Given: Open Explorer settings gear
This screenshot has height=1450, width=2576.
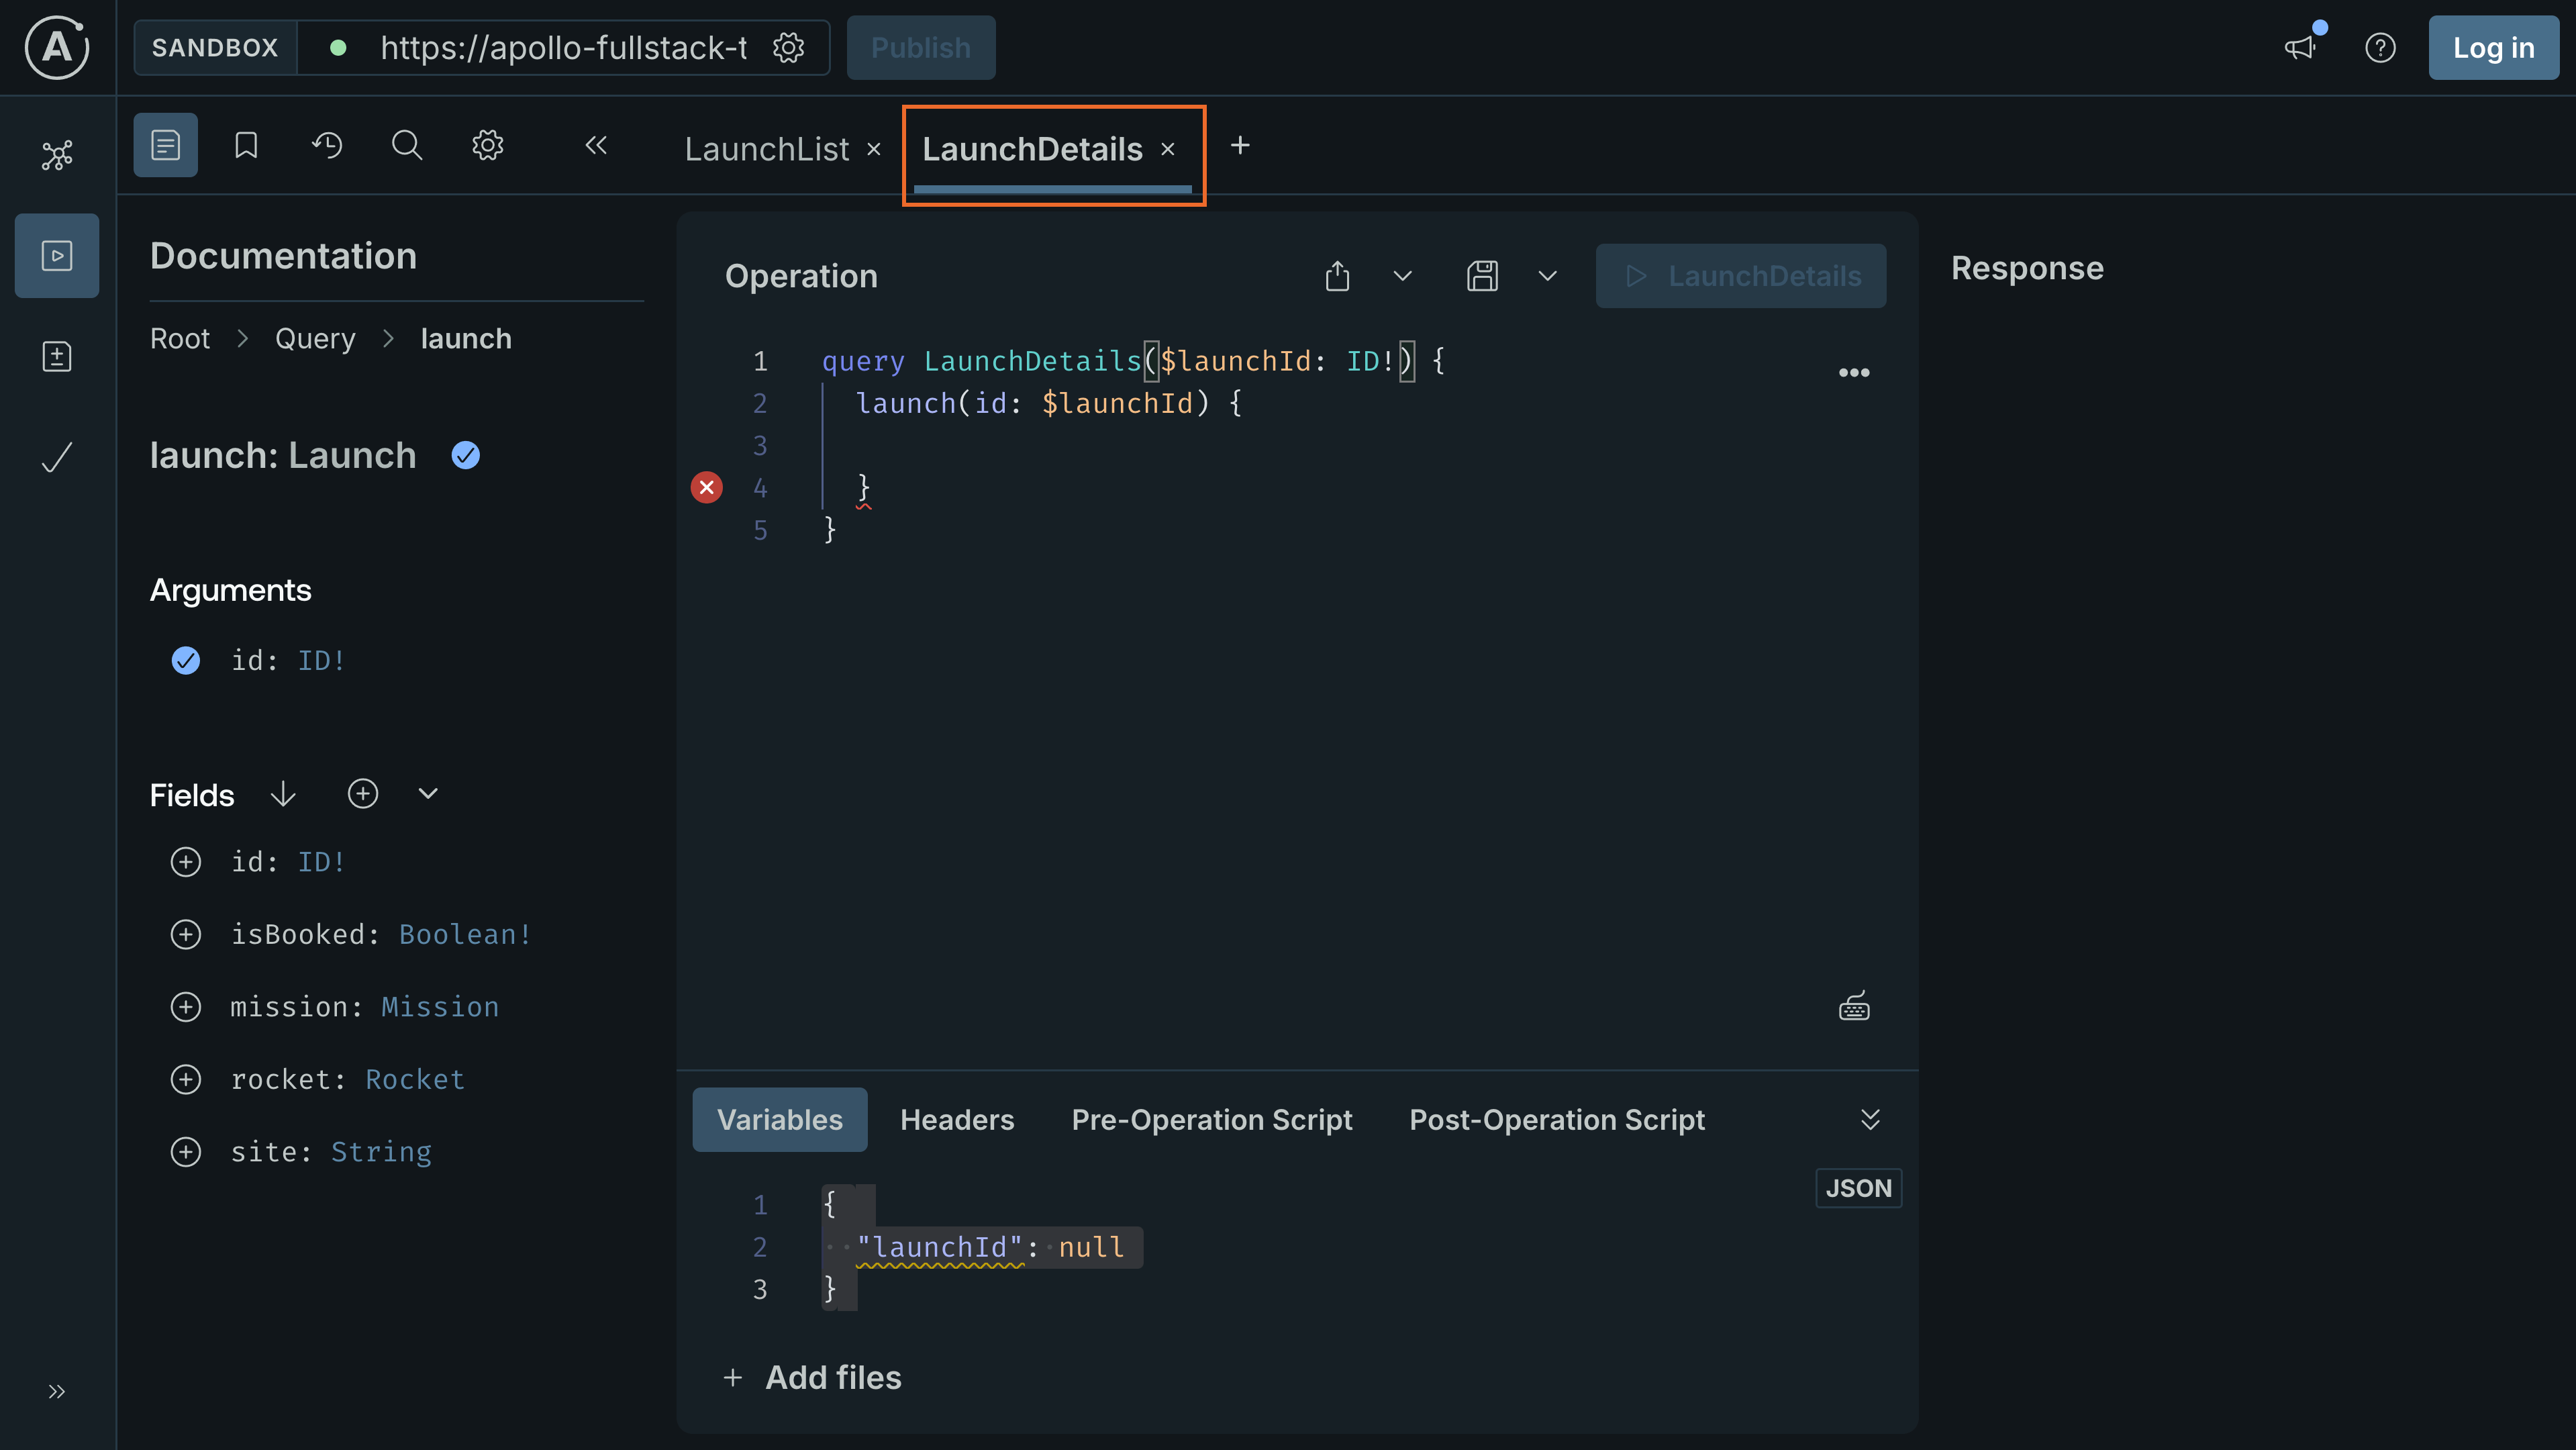Looking at the screenshot, I should click(x=487, y=144).
